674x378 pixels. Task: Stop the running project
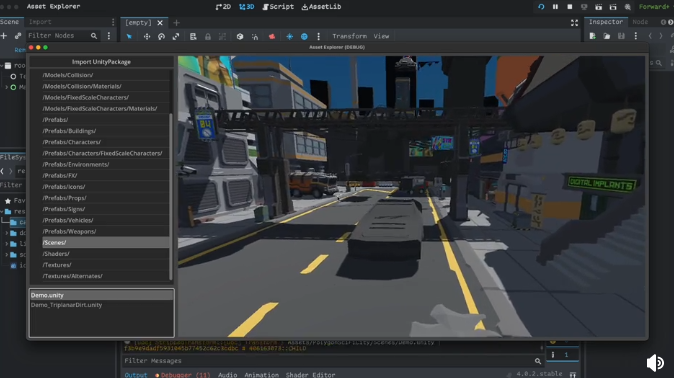(570, 7)
